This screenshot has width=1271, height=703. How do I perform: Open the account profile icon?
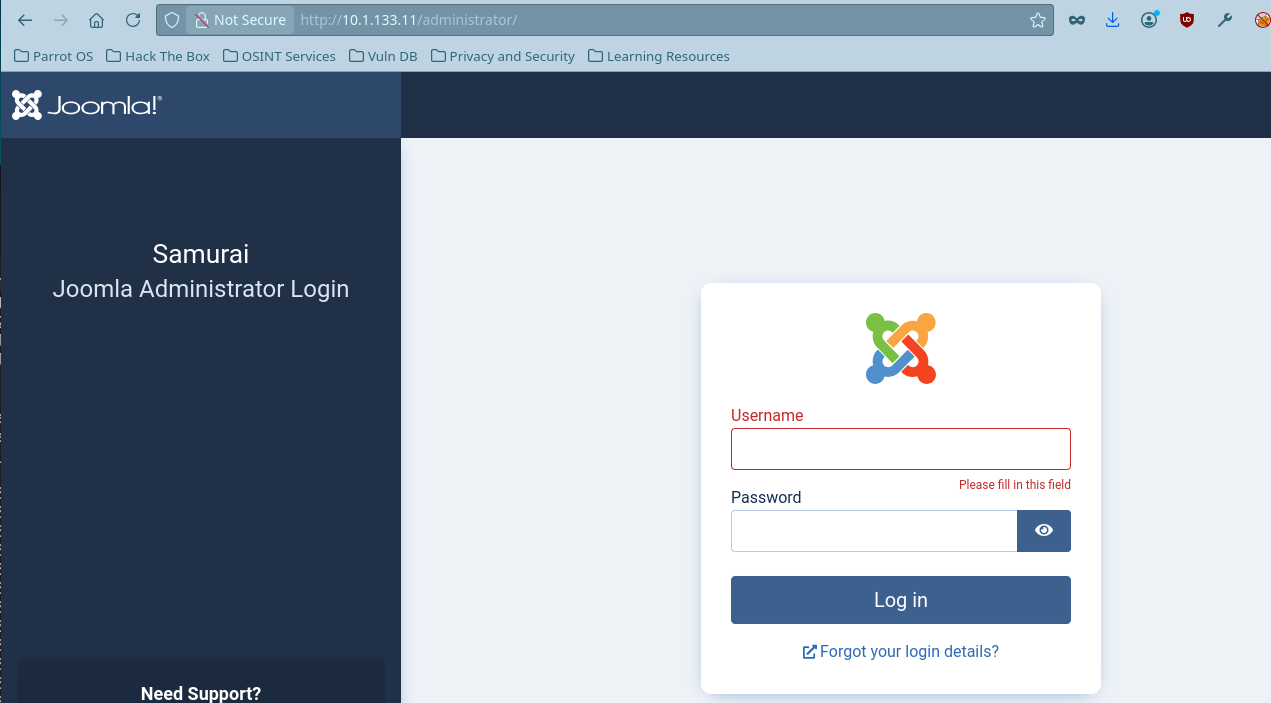1150,20
